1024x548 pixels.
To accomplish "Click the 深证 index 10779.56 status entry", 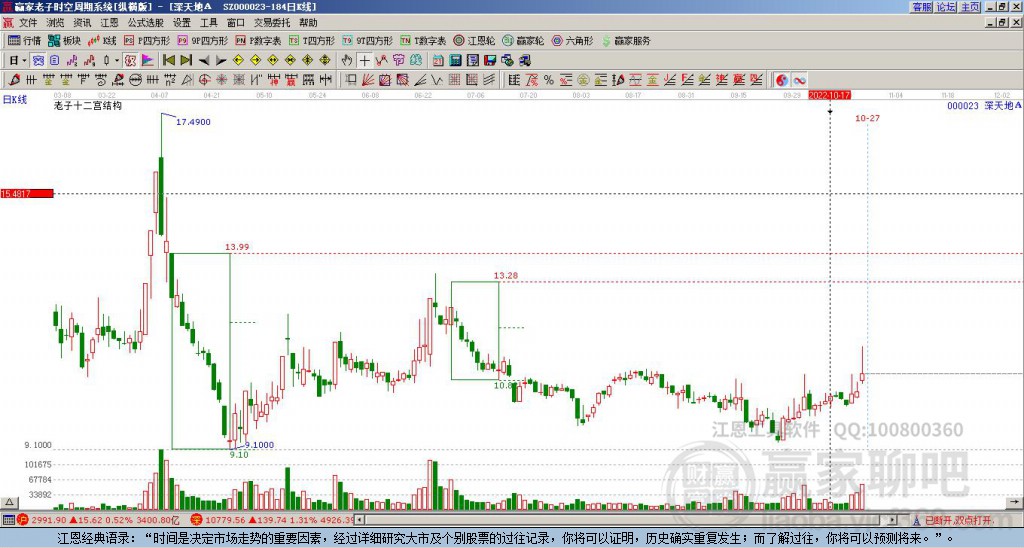I will 272,521.
